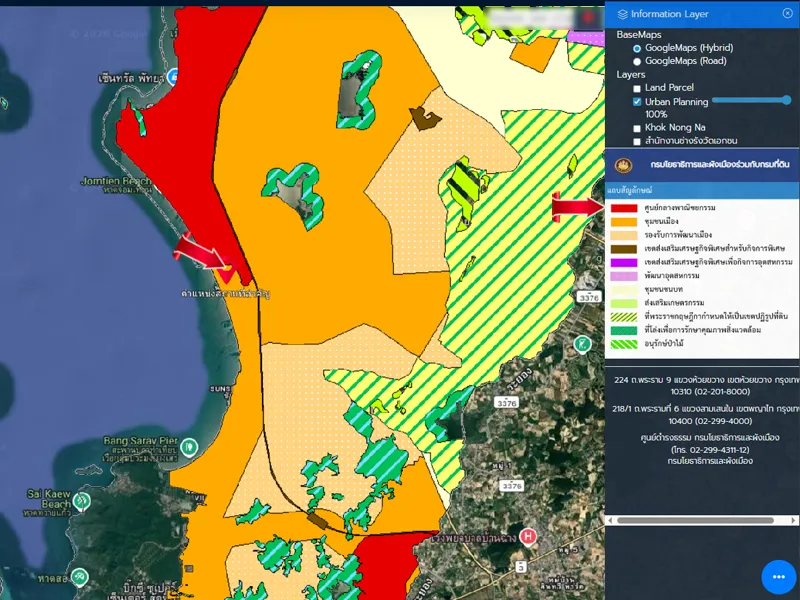Viewport: 800px width, 600px height.
Task: Adjust the Urban Planning opacity slider
Action: [786, 100]
